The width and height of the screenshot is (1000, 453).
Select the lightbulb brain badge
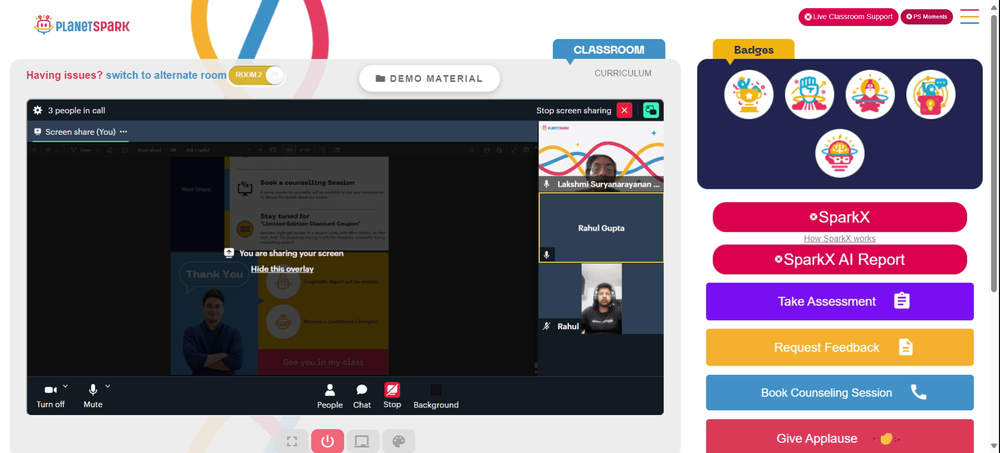840,154
